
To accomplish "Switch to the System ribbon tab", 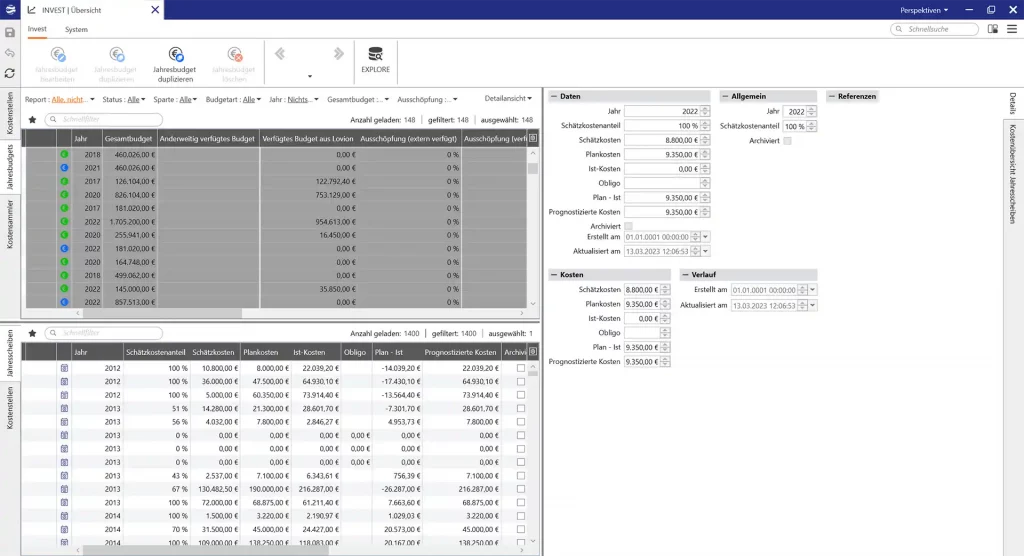I will 76,29.
